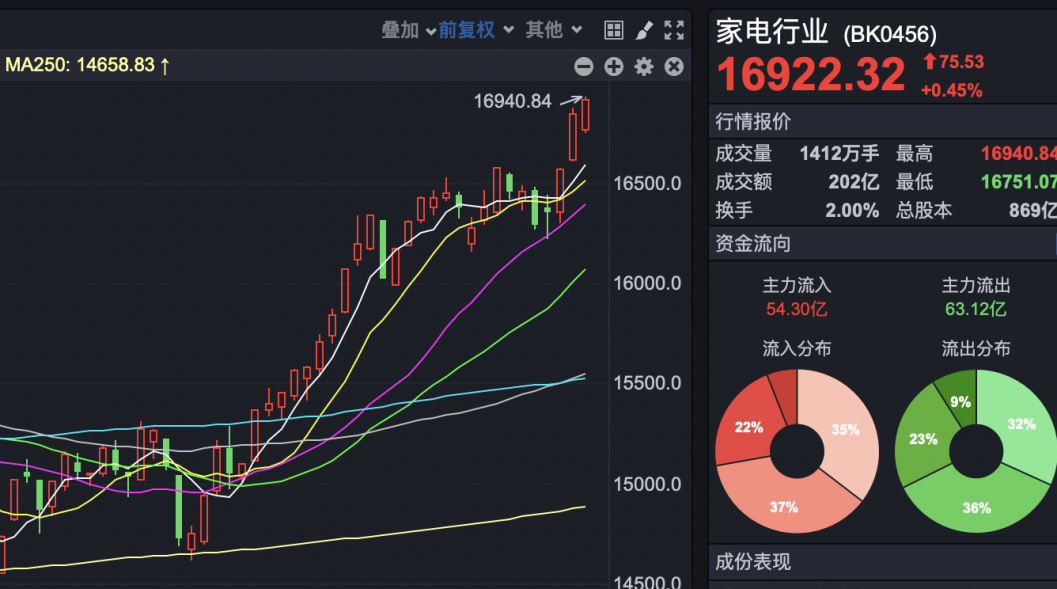Click the 16940.84 high price marker

[512, 101]
